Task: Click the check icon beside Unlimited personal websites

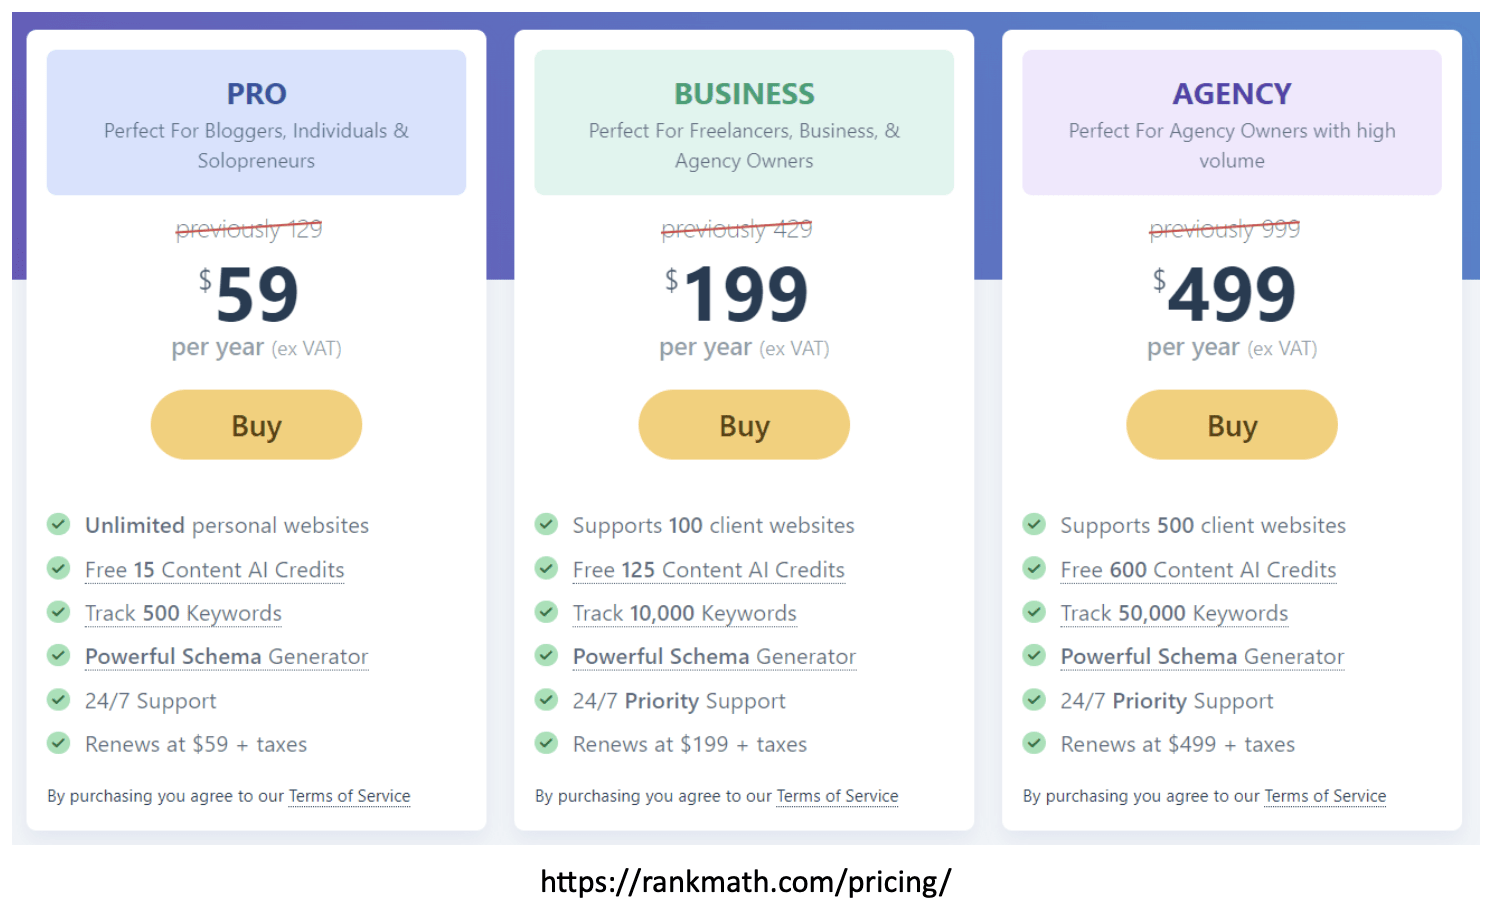Action: 59,524
